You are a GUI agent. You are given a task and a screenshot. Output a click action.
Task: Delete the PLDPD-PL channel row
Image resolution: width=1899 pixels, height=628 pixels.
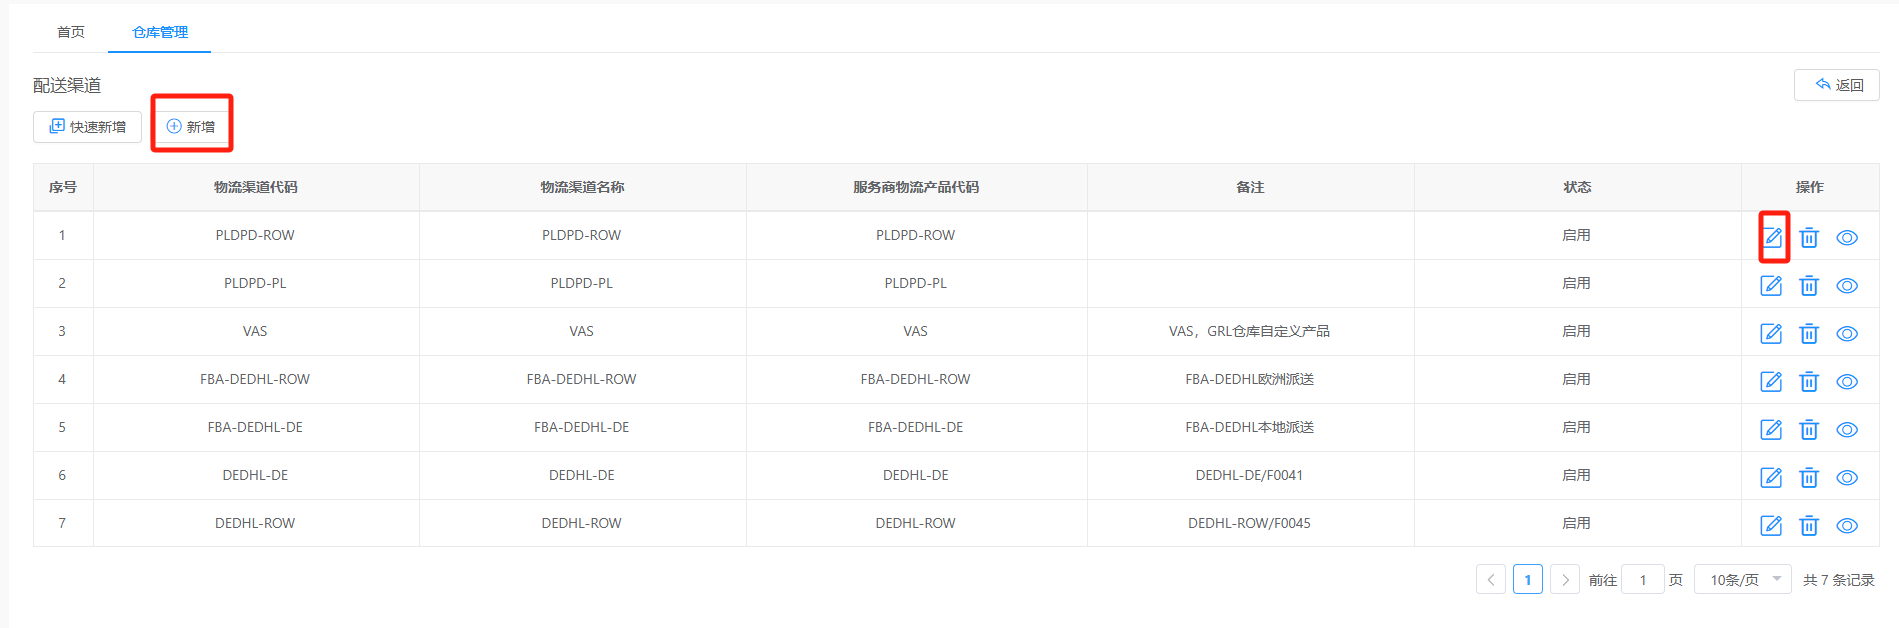coord(1809,286)
